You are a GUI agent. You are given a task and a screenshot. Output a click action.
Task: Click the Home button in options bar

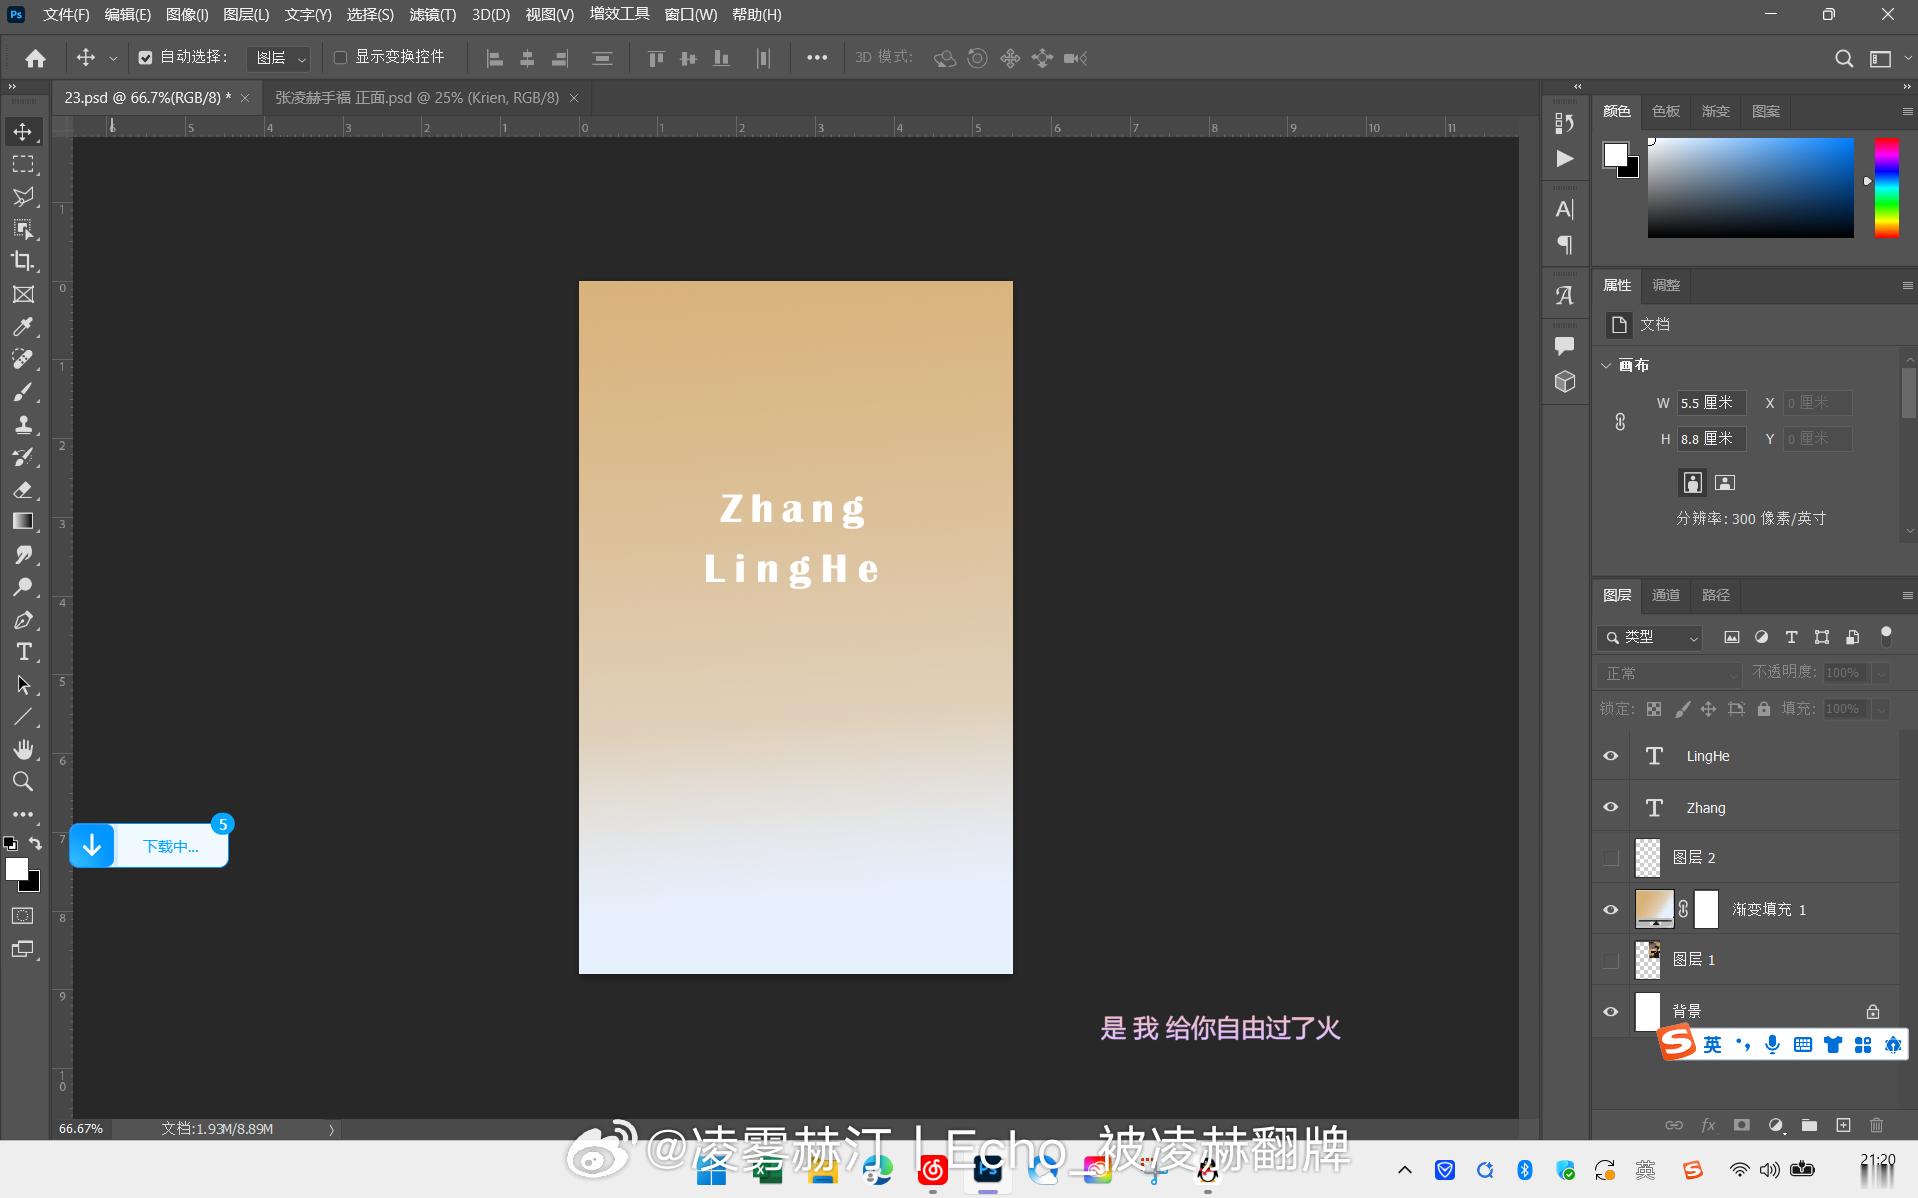pyautogui.click(x=35, y=58)
